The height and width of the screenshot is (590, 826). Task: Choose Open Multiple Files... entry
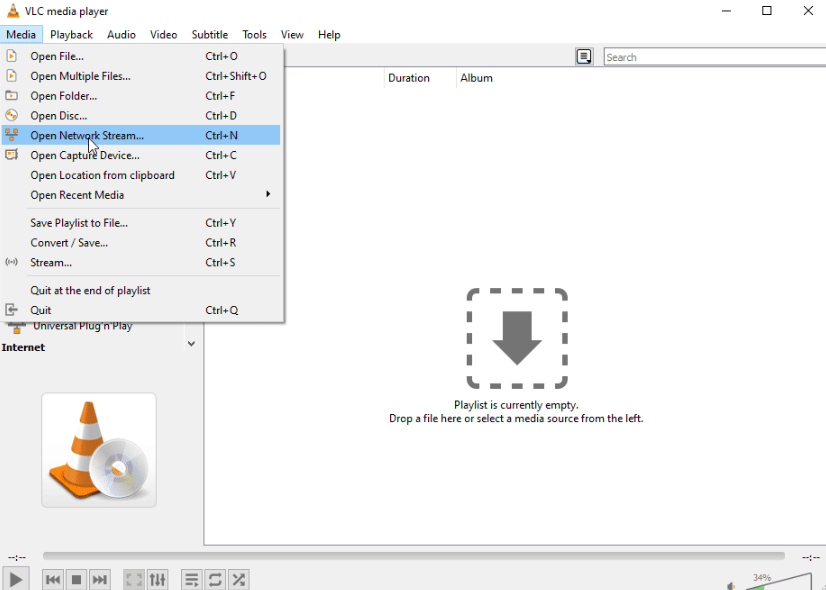141,76
